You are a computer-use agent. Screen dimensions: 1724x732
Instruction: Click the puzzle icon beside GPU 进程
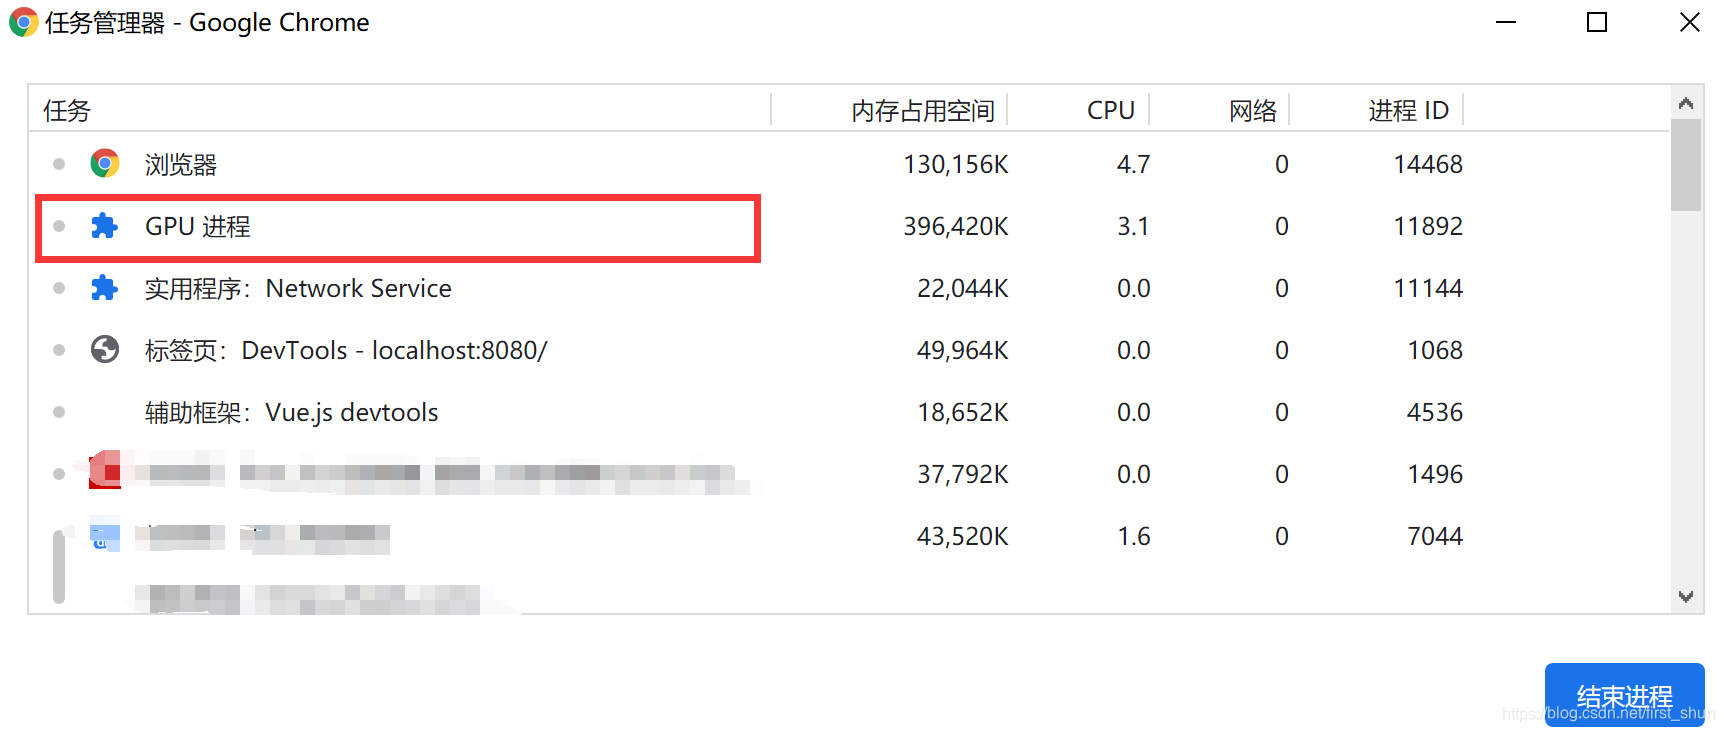click(105, 226)
